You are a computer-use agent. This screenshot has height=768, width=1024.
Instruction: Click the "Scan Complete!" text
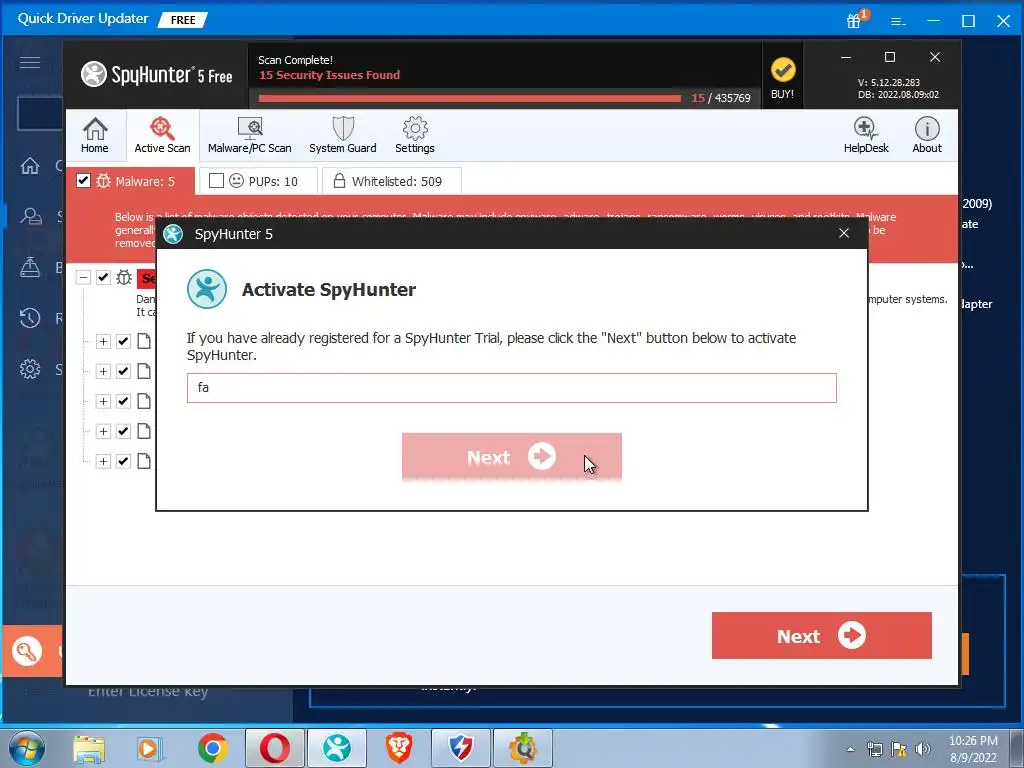coord(295,60)
